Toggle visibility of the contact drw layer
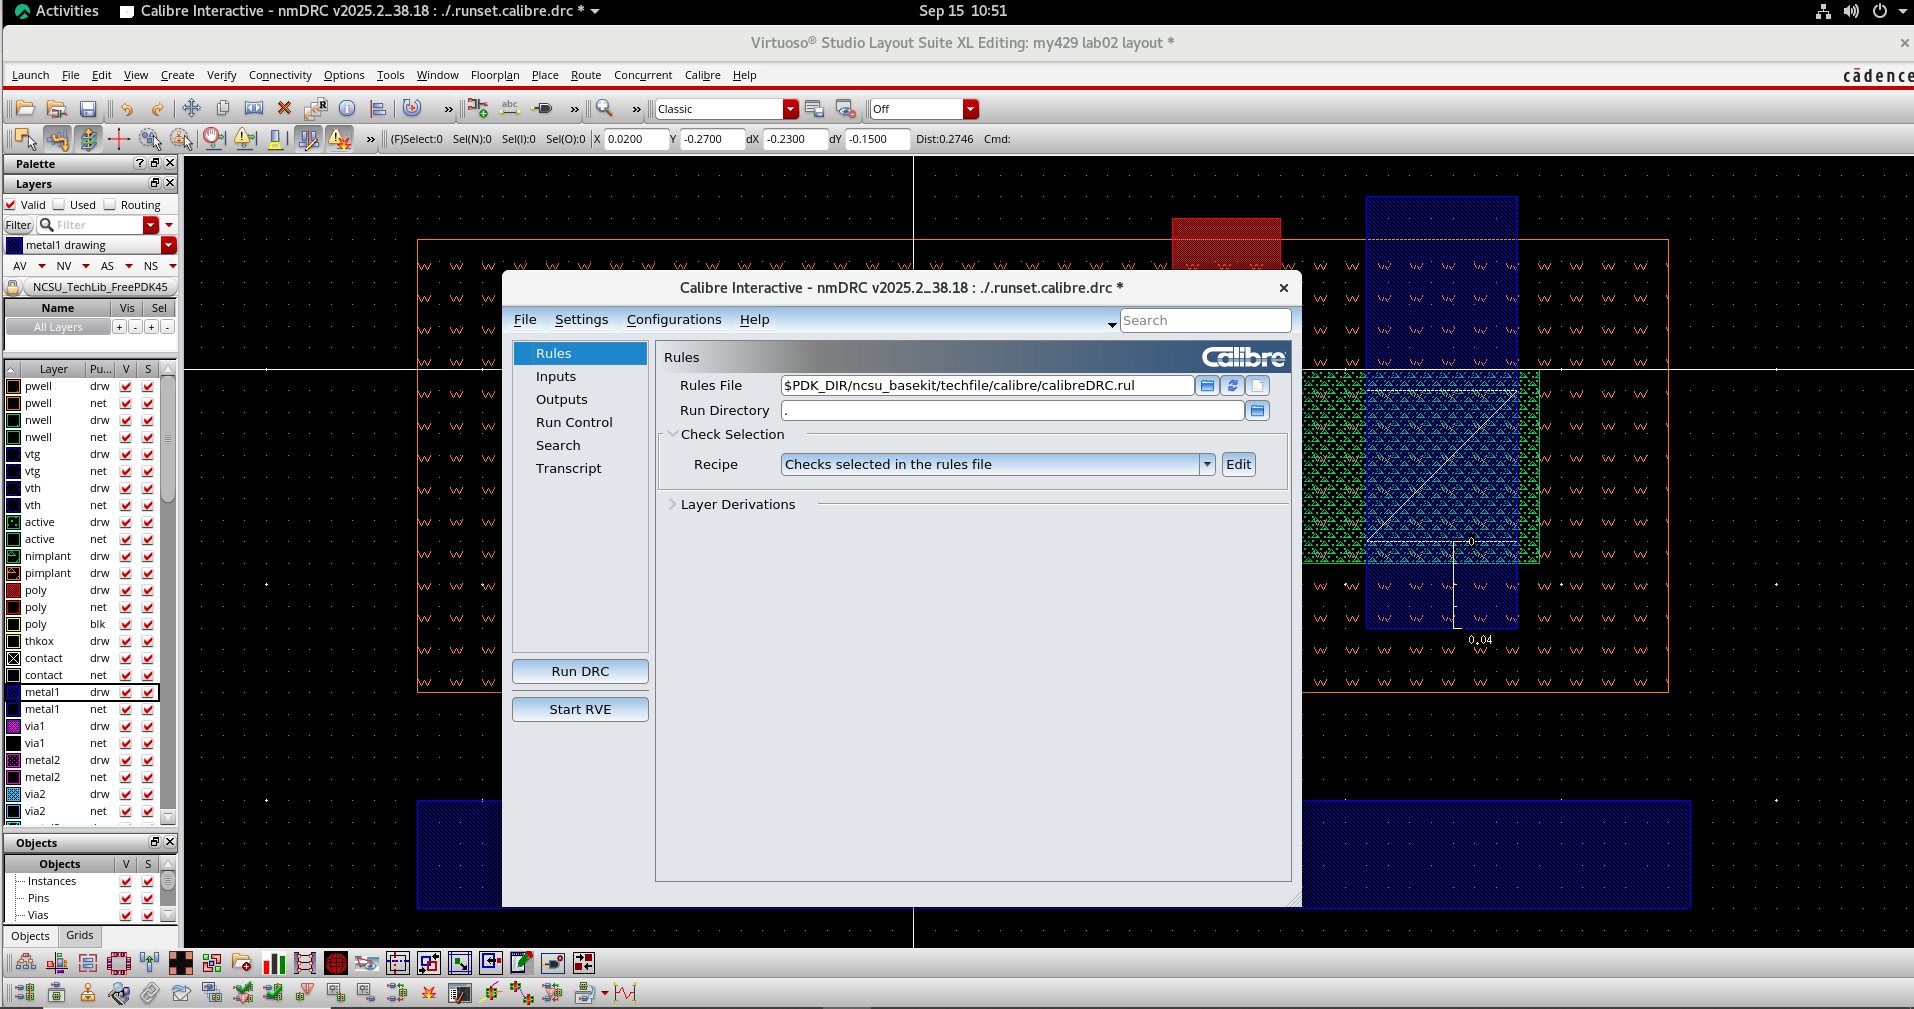This screenshot has width=1914, height=1009. tap(126, 659)
